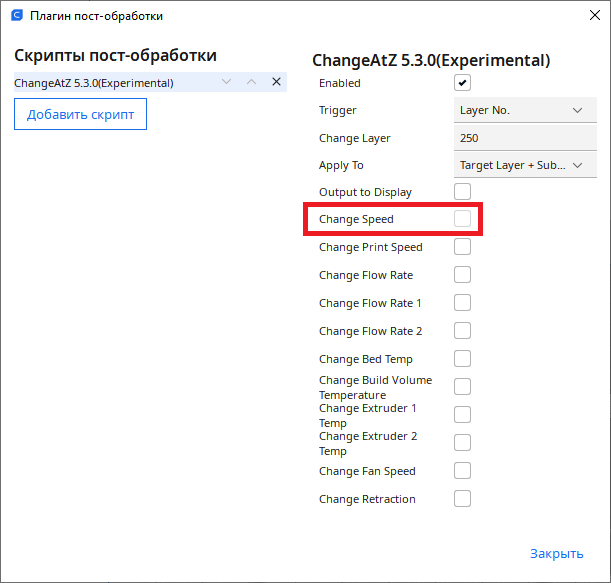The image size is (611, 583).
Task: Check Change Extruder 1 Temp box
Action: click(x=462, y=415)
